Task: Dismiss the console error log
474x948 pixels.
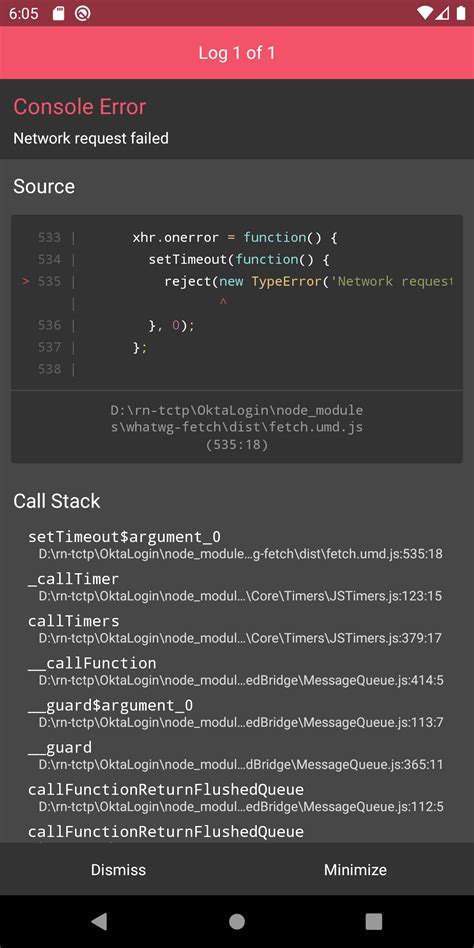Action: tap(118, 869)
